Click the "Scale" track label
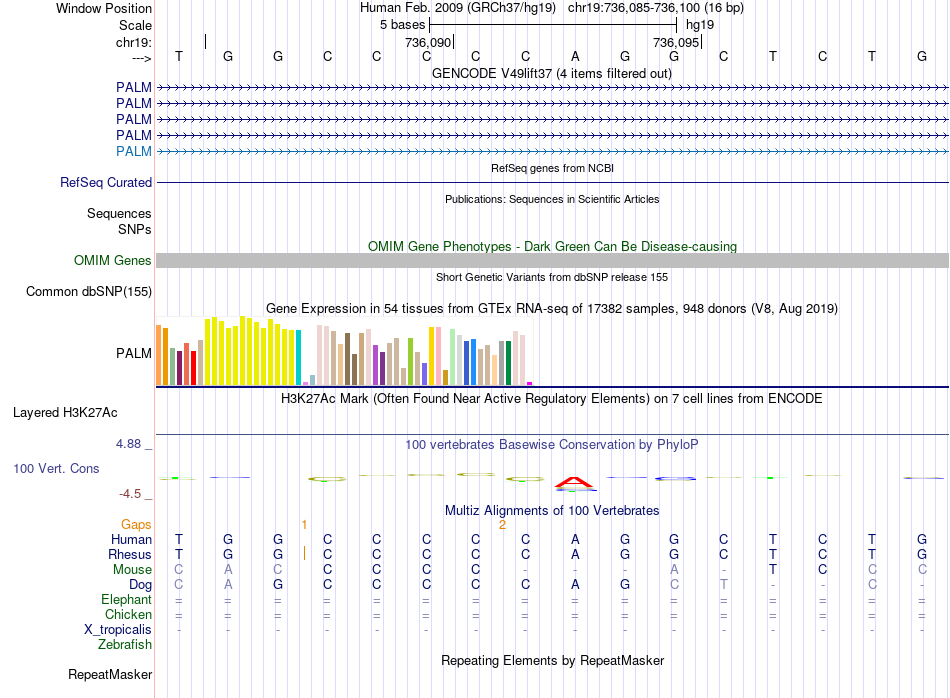 coord(135,25)
